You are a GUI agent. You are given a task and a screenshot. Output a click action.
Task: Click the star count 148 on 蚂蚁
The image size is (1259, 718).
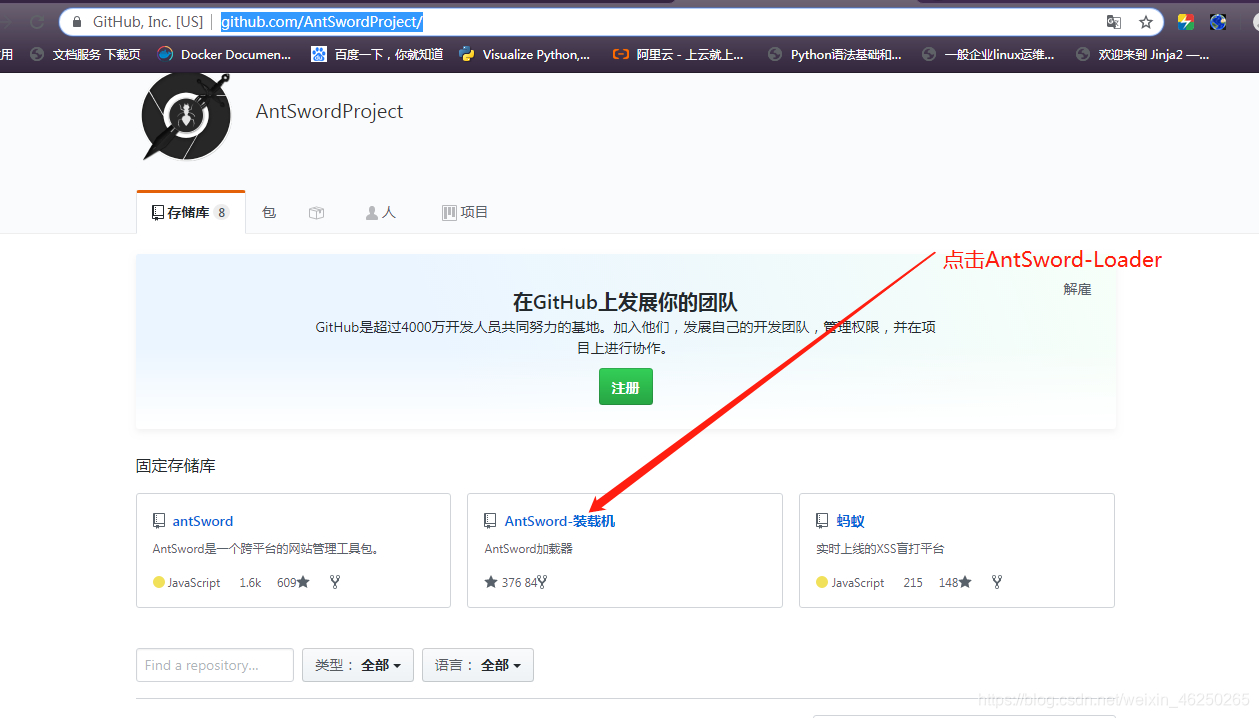955,582
